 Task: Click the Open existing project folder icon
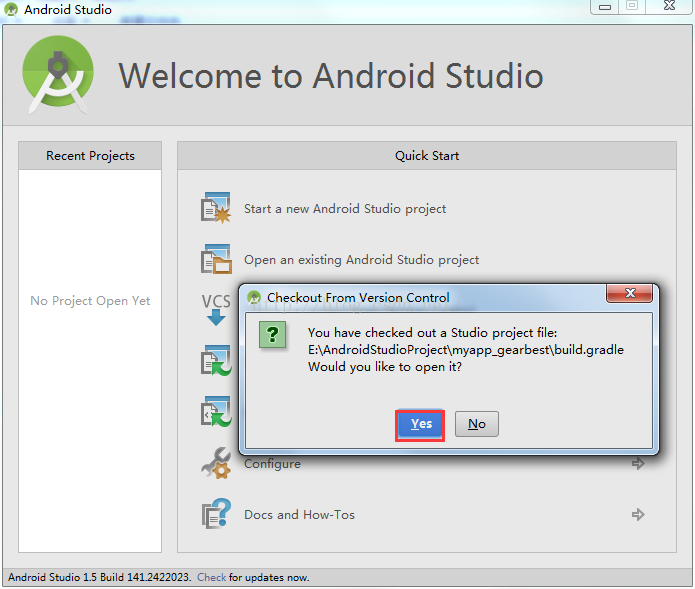pos(216,259)
